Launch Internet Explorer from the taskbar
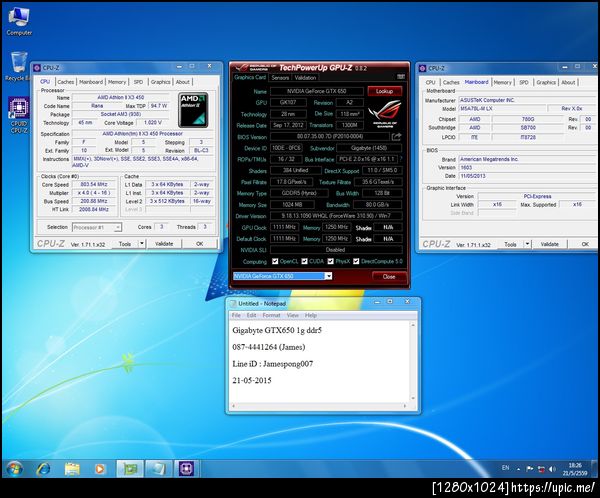Viewport: 600px width, 498px height. tap(44, 467)
